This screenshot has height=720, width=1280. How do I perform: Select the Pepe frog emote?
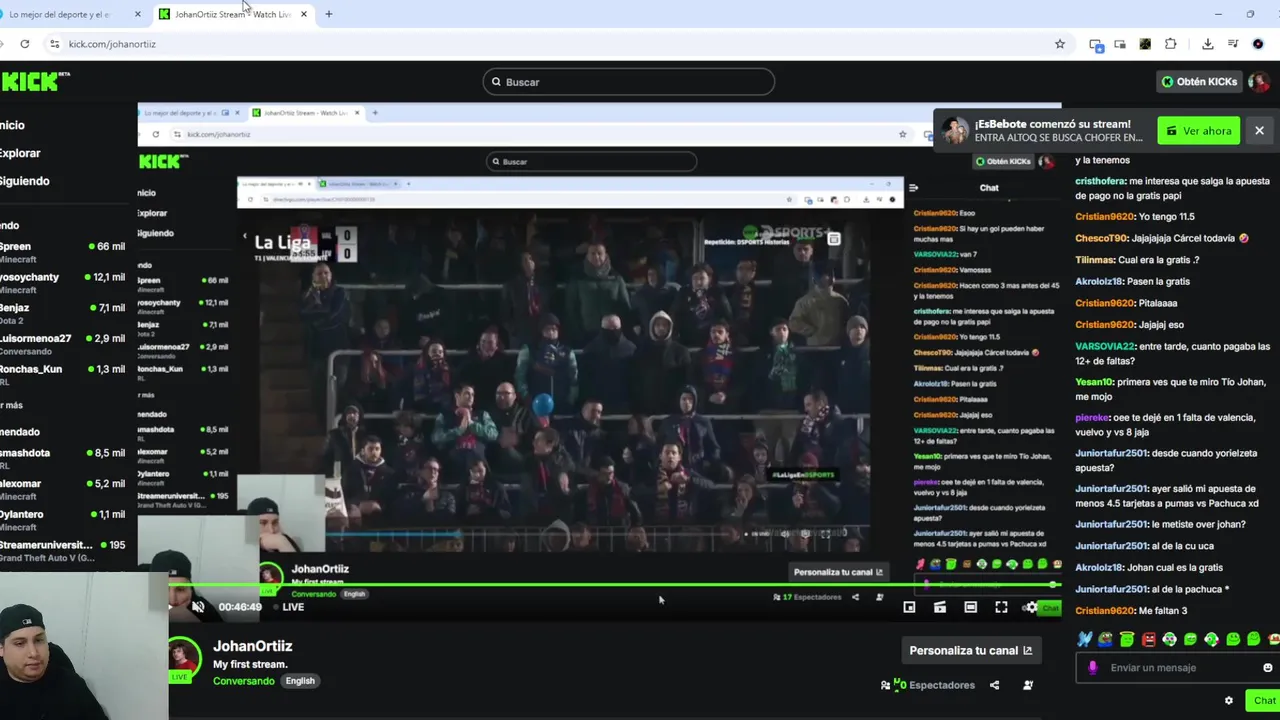tap(1105, 639)
